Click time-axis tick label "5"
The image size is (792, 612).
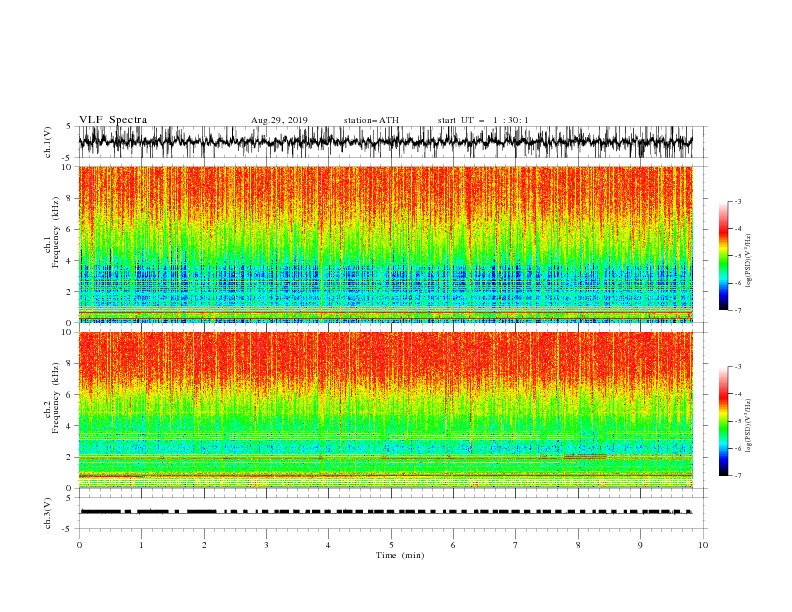click(x=391, y=545)
